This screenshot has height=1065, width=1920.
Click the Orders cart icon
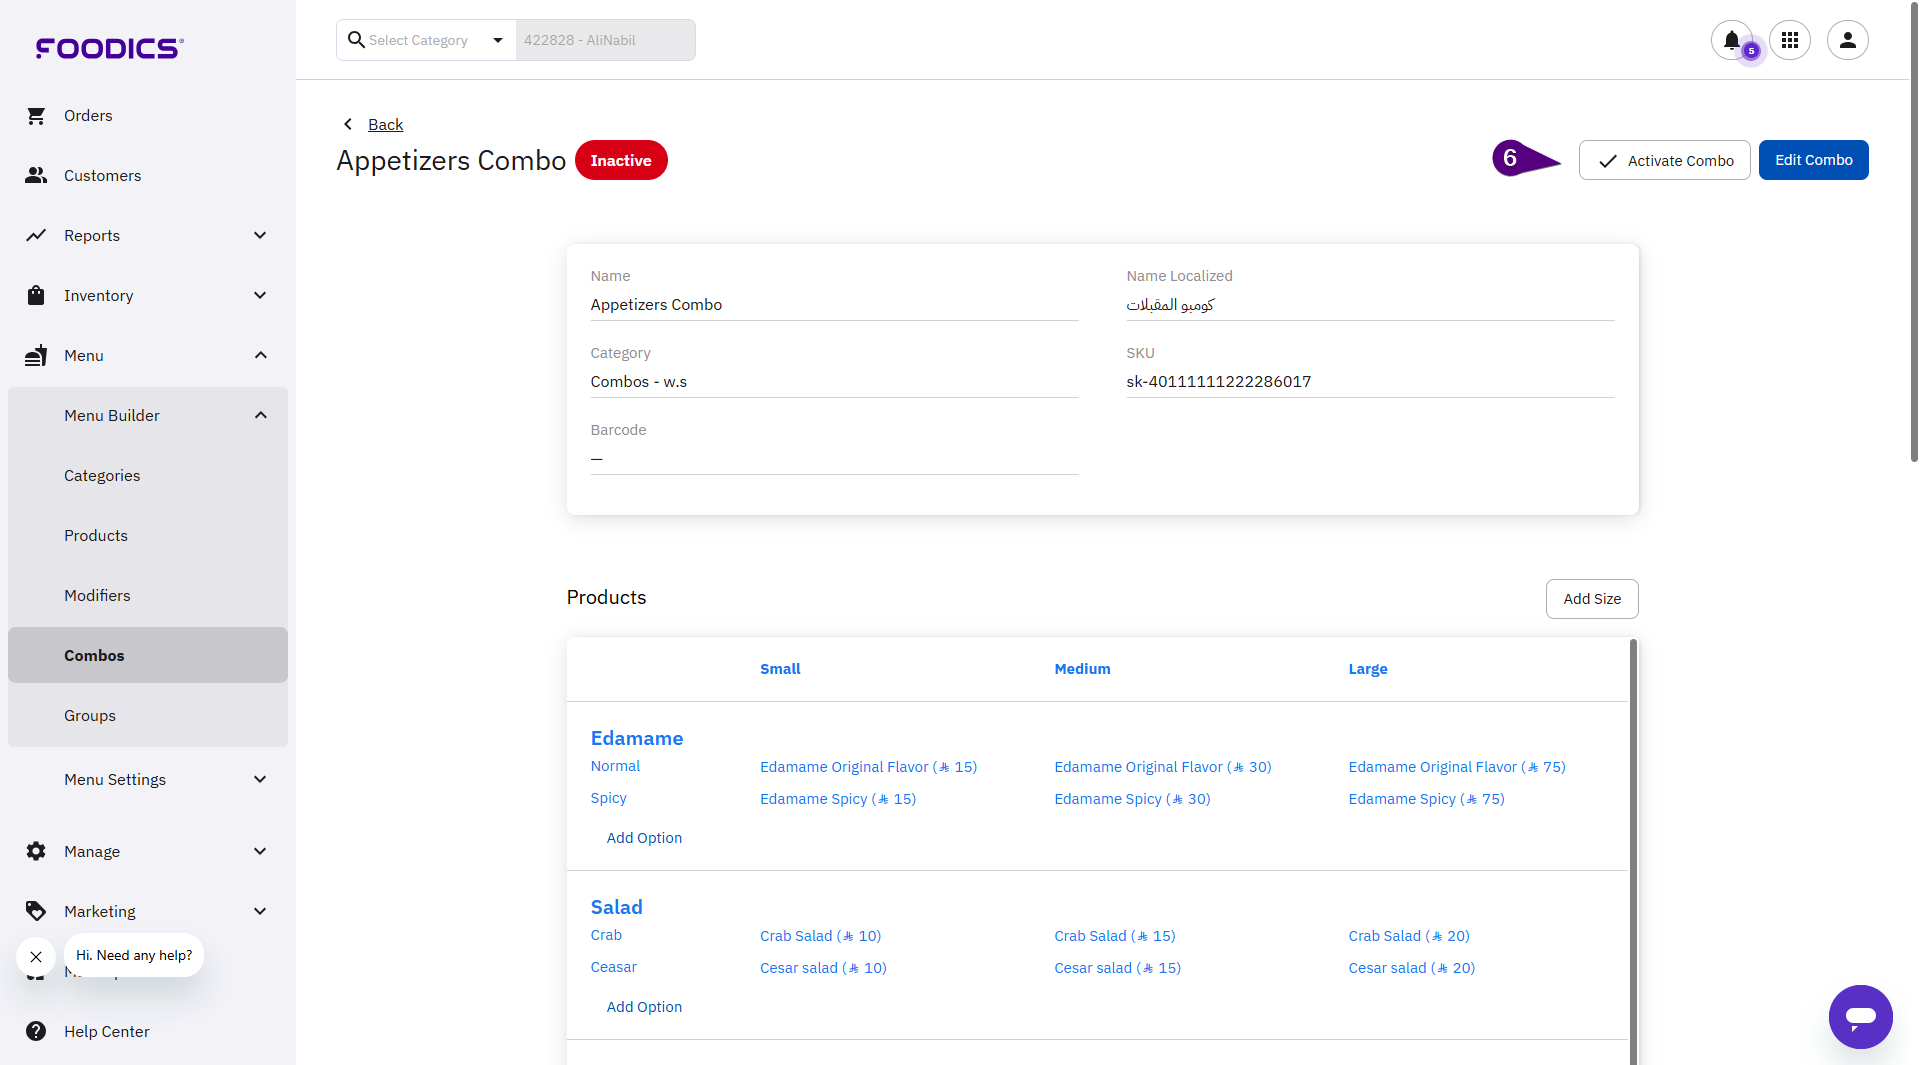[x=36, y=116]
